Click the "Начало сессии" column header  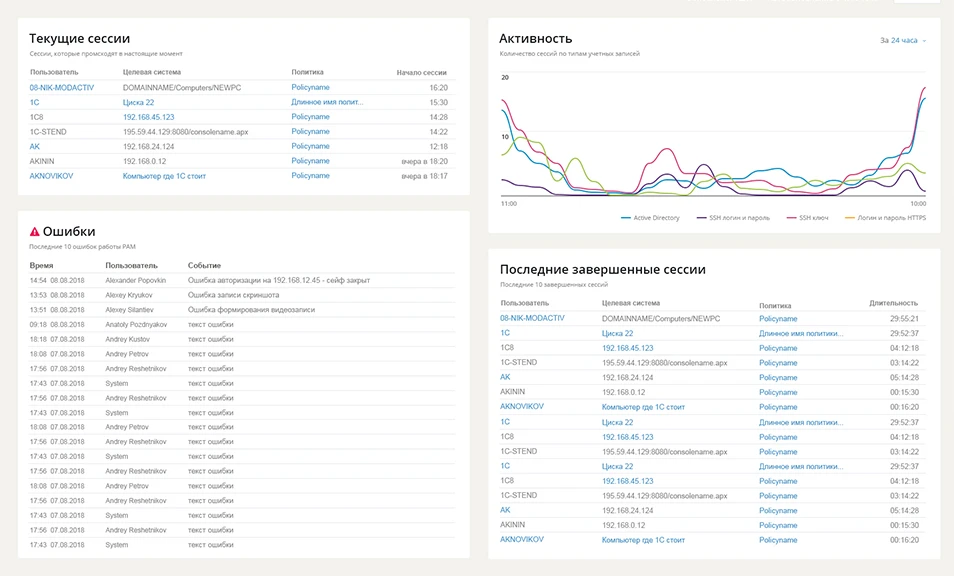422,72
